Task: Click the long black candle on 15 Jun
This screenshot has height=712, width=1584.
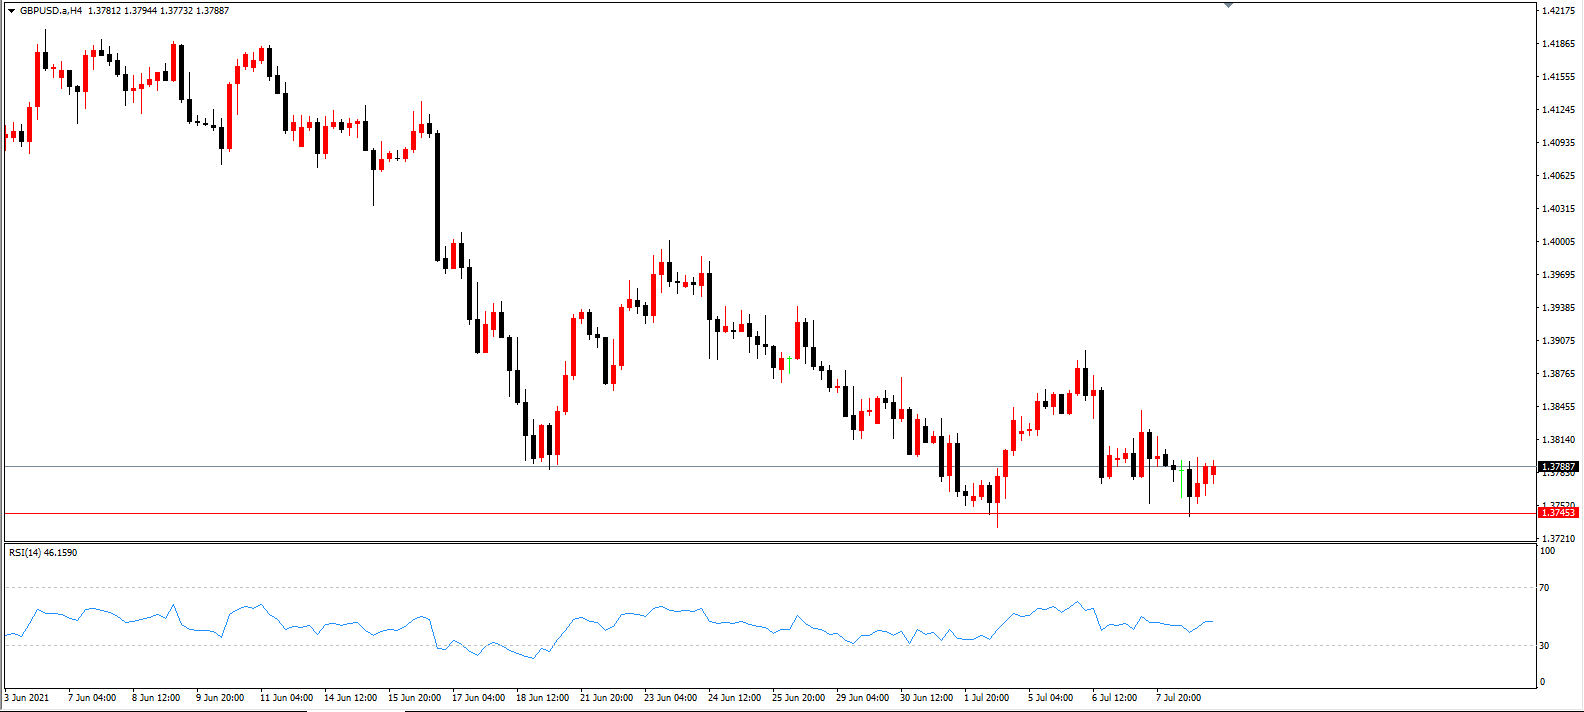Action: (x=437, y=196)
